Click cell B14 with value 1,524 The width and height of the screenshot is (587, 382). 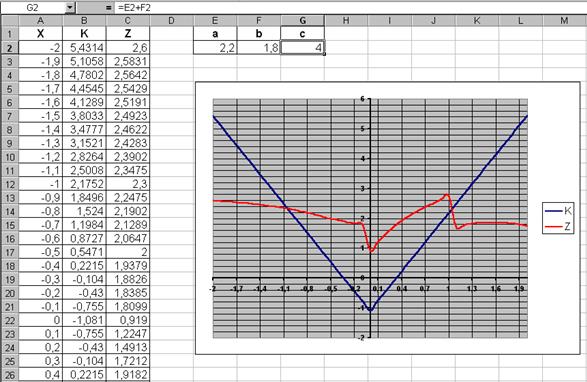84,211
